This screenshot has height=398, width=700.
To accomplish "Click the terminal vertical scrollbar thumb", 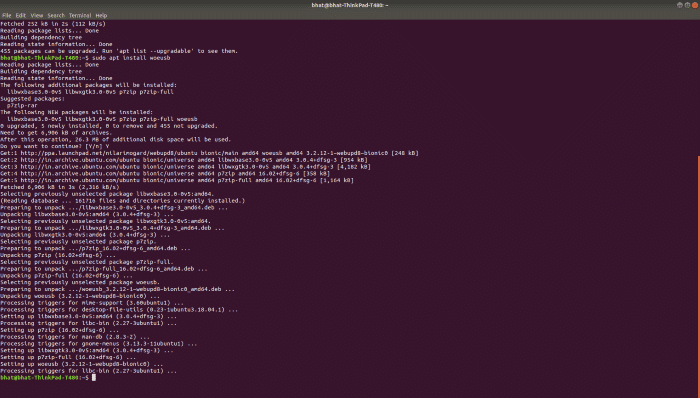I will (699, 276).
